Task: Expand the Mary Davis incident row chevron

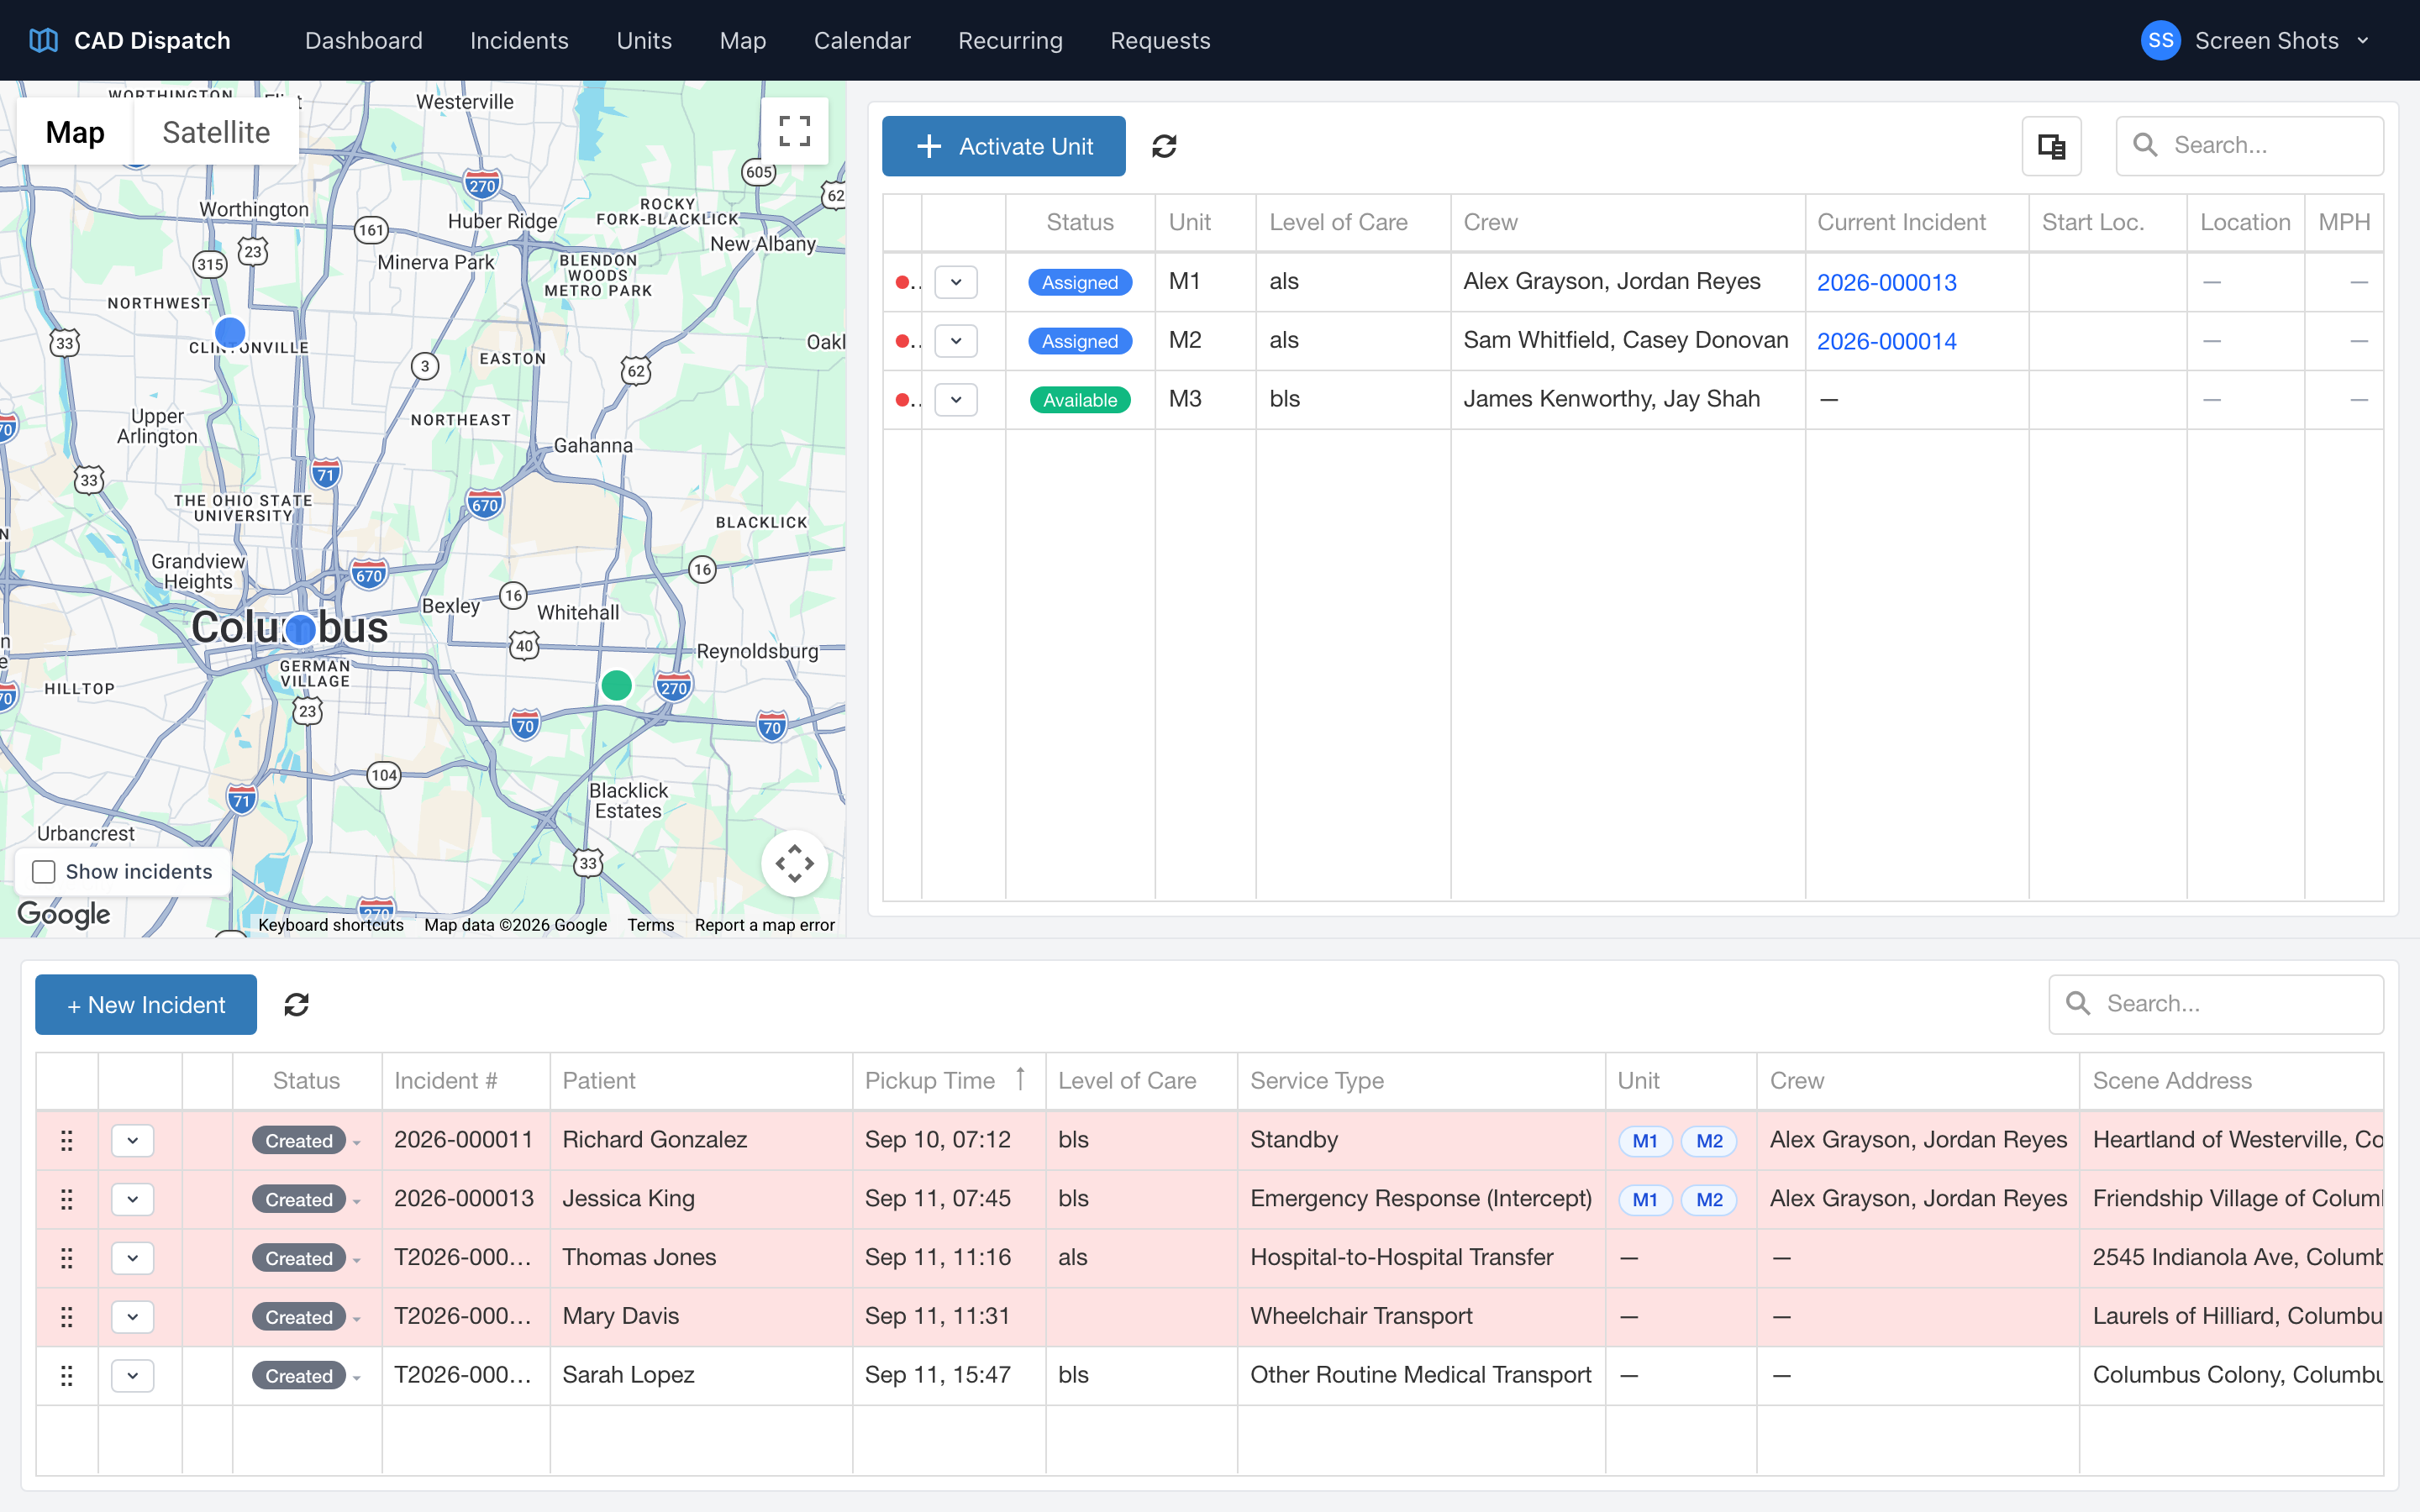Action: pos(133,1317)
